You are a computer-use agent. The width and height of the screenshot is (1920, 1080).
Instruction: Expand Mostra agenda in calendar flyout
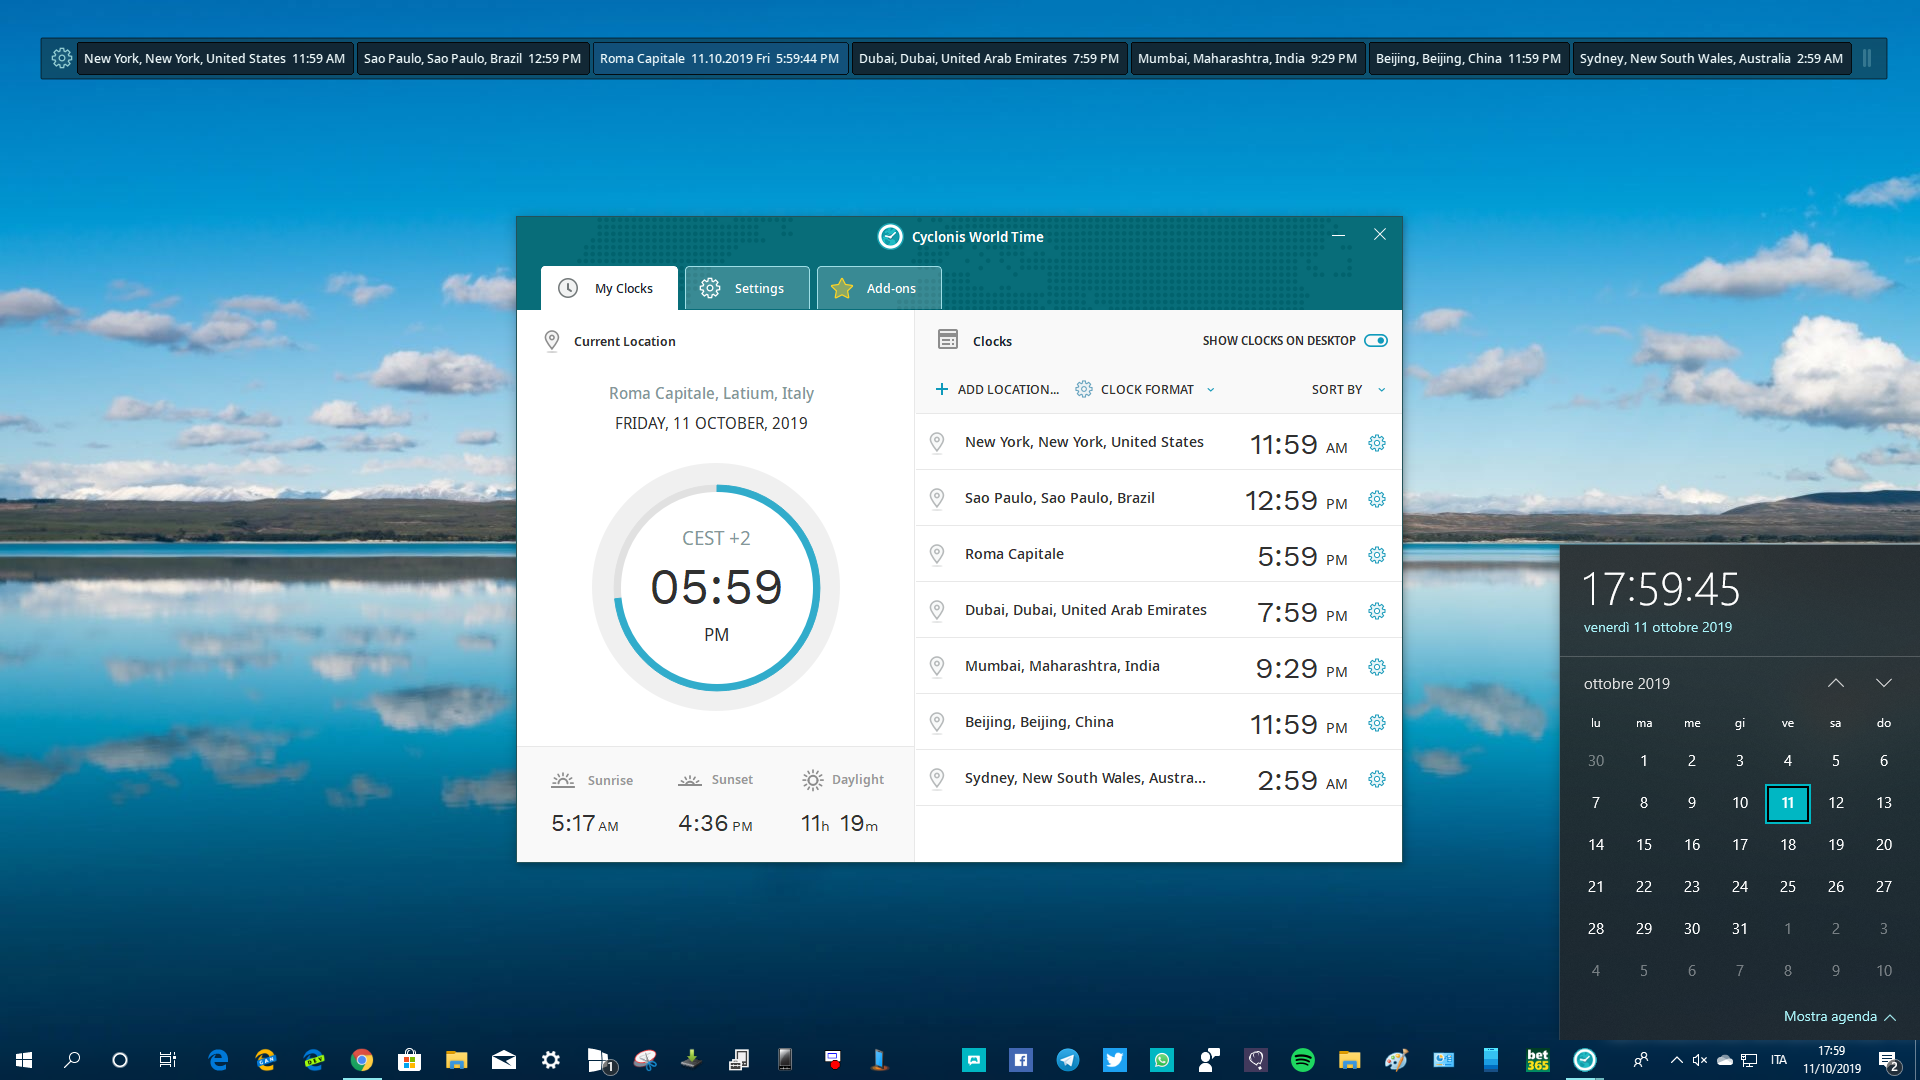(1840, 1016)
